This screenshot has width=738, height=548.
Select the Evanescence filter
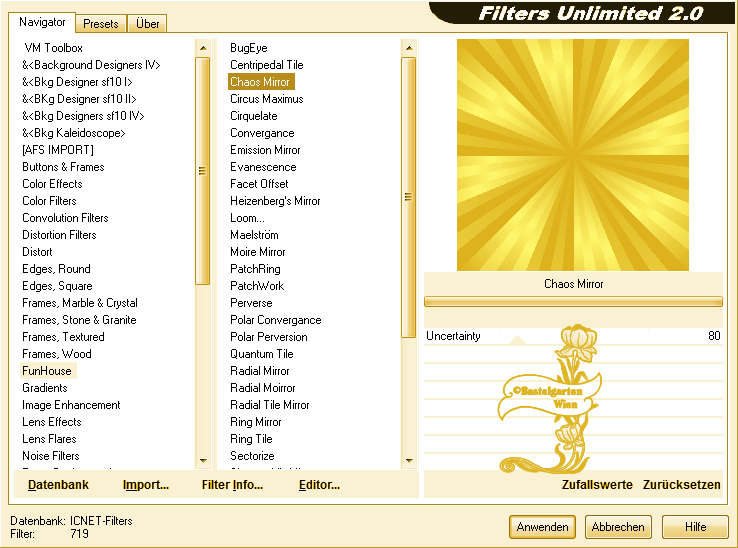[x=263, y=167]
